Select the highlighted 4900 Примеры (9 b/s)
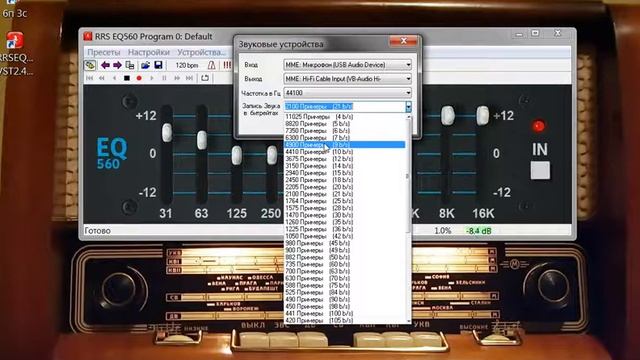The height and width of the screenshot is (360, 640). pos(344,145)
